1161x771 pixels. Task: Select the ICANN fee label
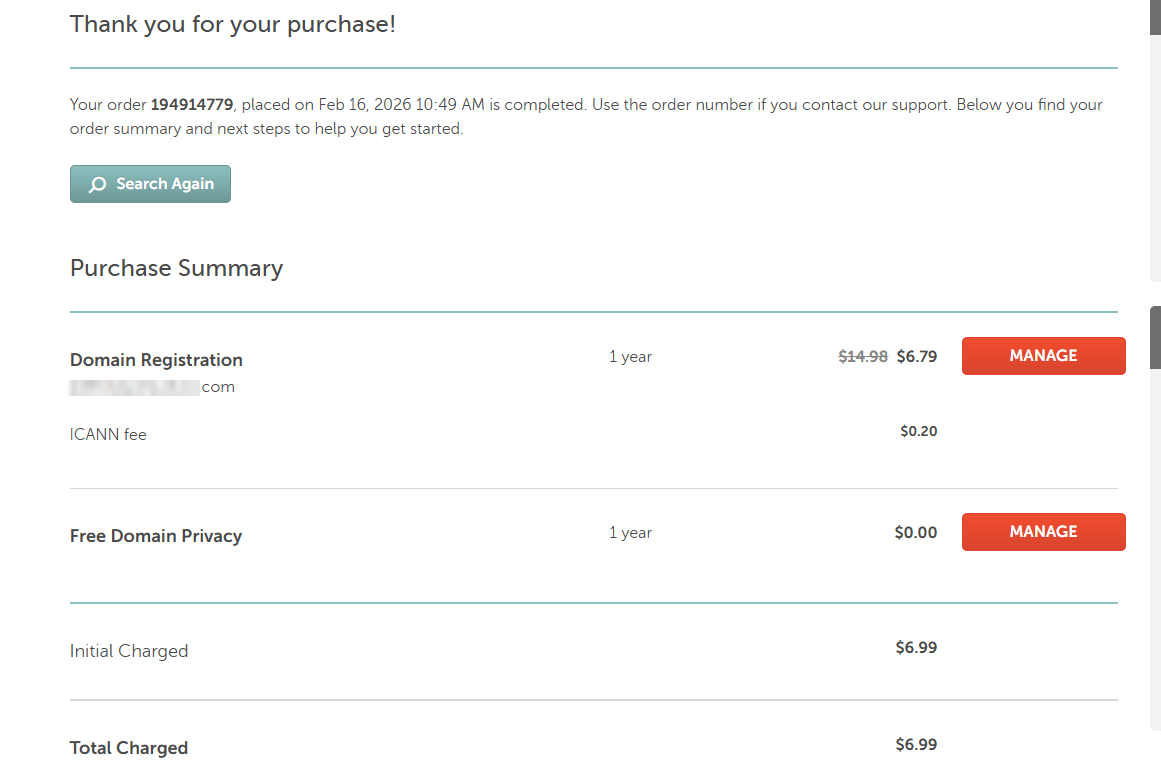coord(108,434)
